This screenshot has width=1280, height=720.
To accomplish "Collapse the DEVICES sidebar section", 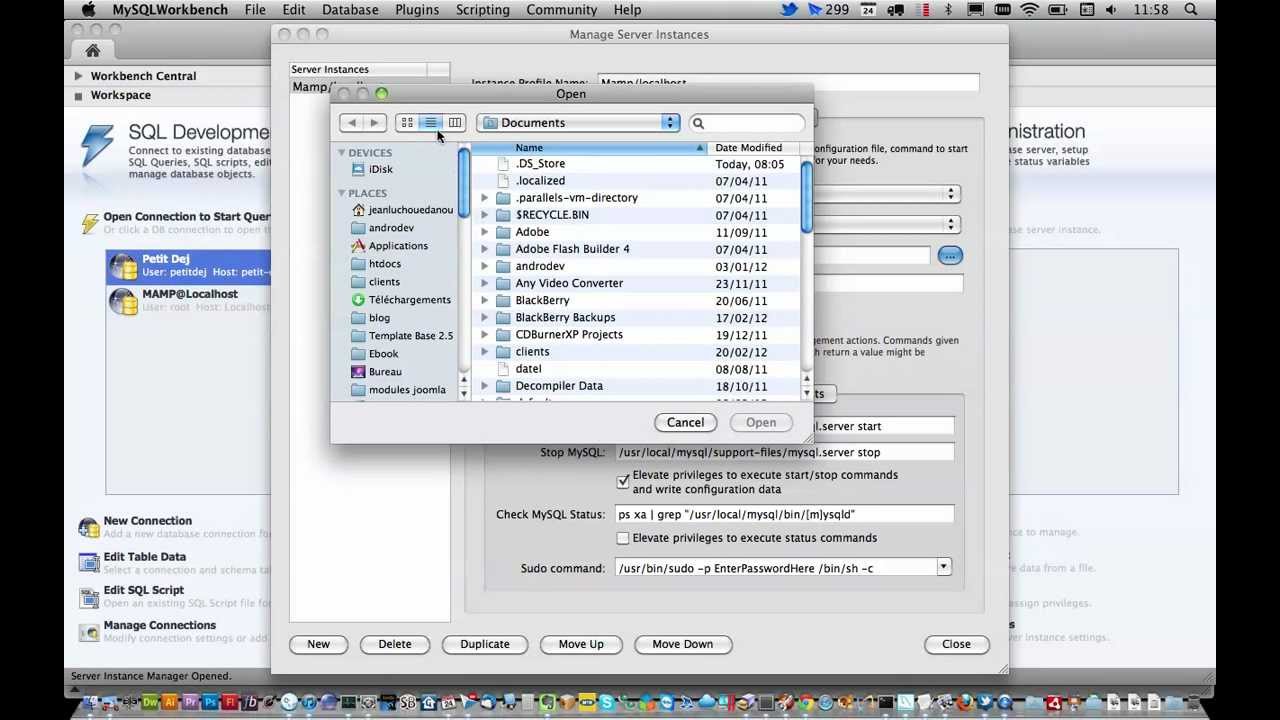I will pyautogui.click(x=342, y=153).
